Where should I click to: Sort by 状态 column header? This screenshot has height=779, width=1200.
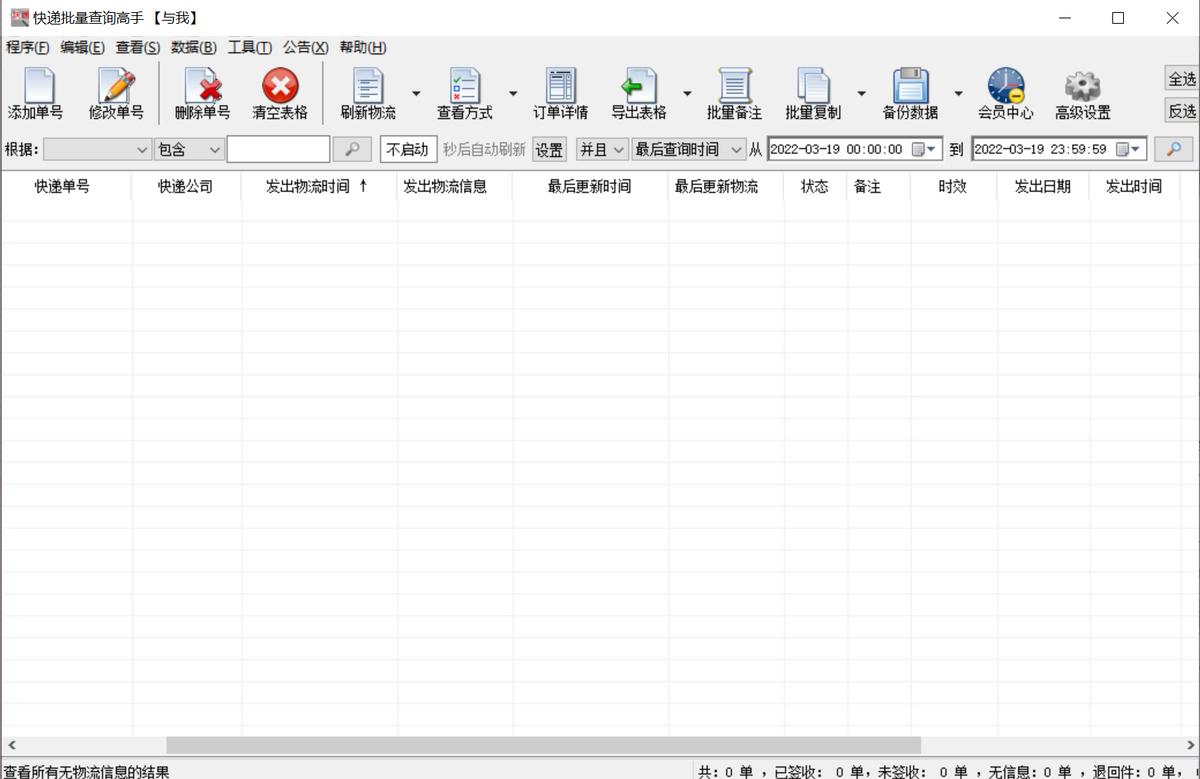pyautogui.click(x=815, y=186)
